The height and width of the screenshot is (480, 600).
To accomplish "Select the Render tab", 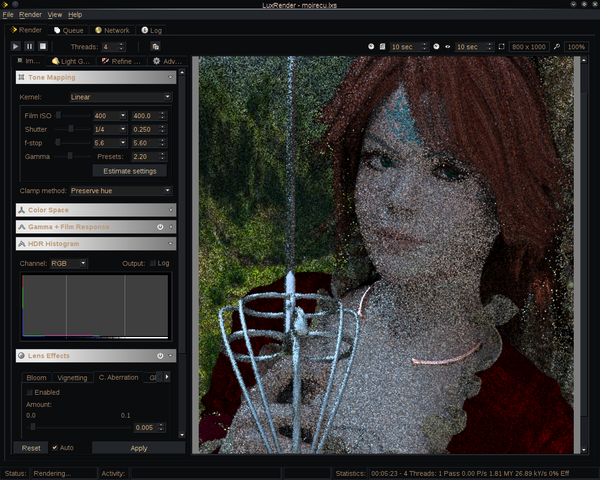I will (x=26, y=30).
